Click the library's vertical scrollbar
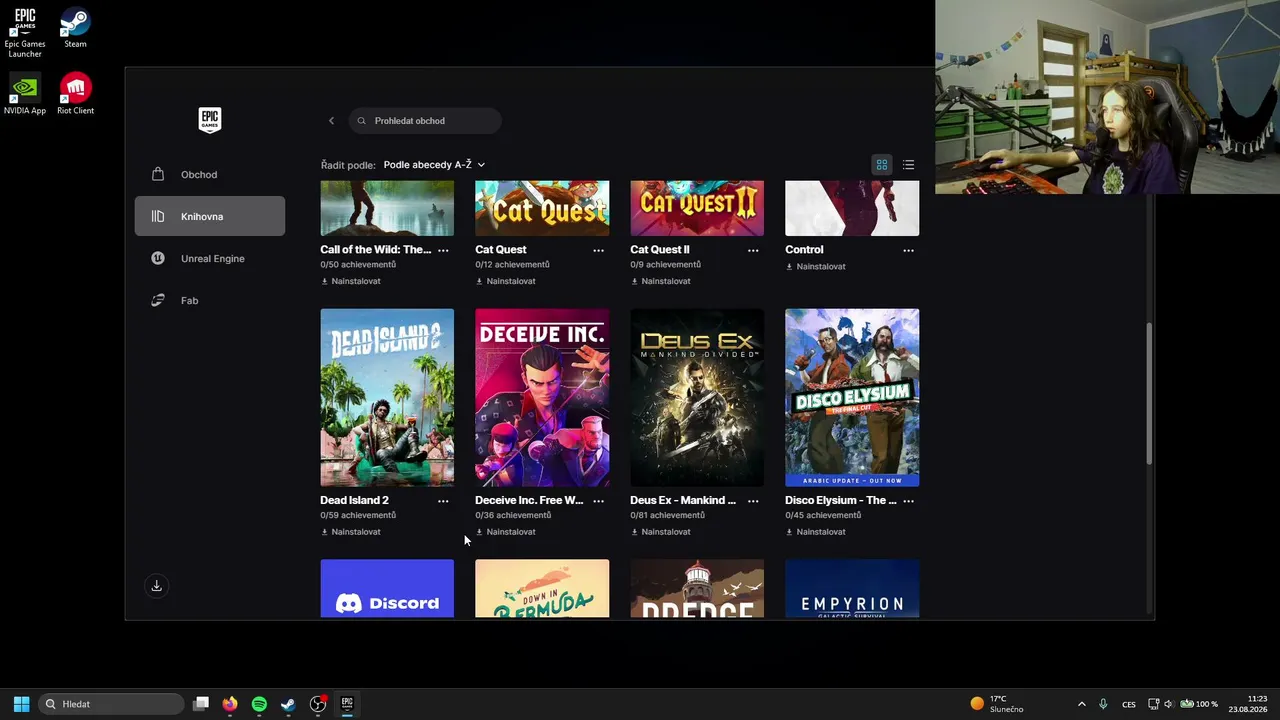1280x720 pixels. (x=1149, y=393)
